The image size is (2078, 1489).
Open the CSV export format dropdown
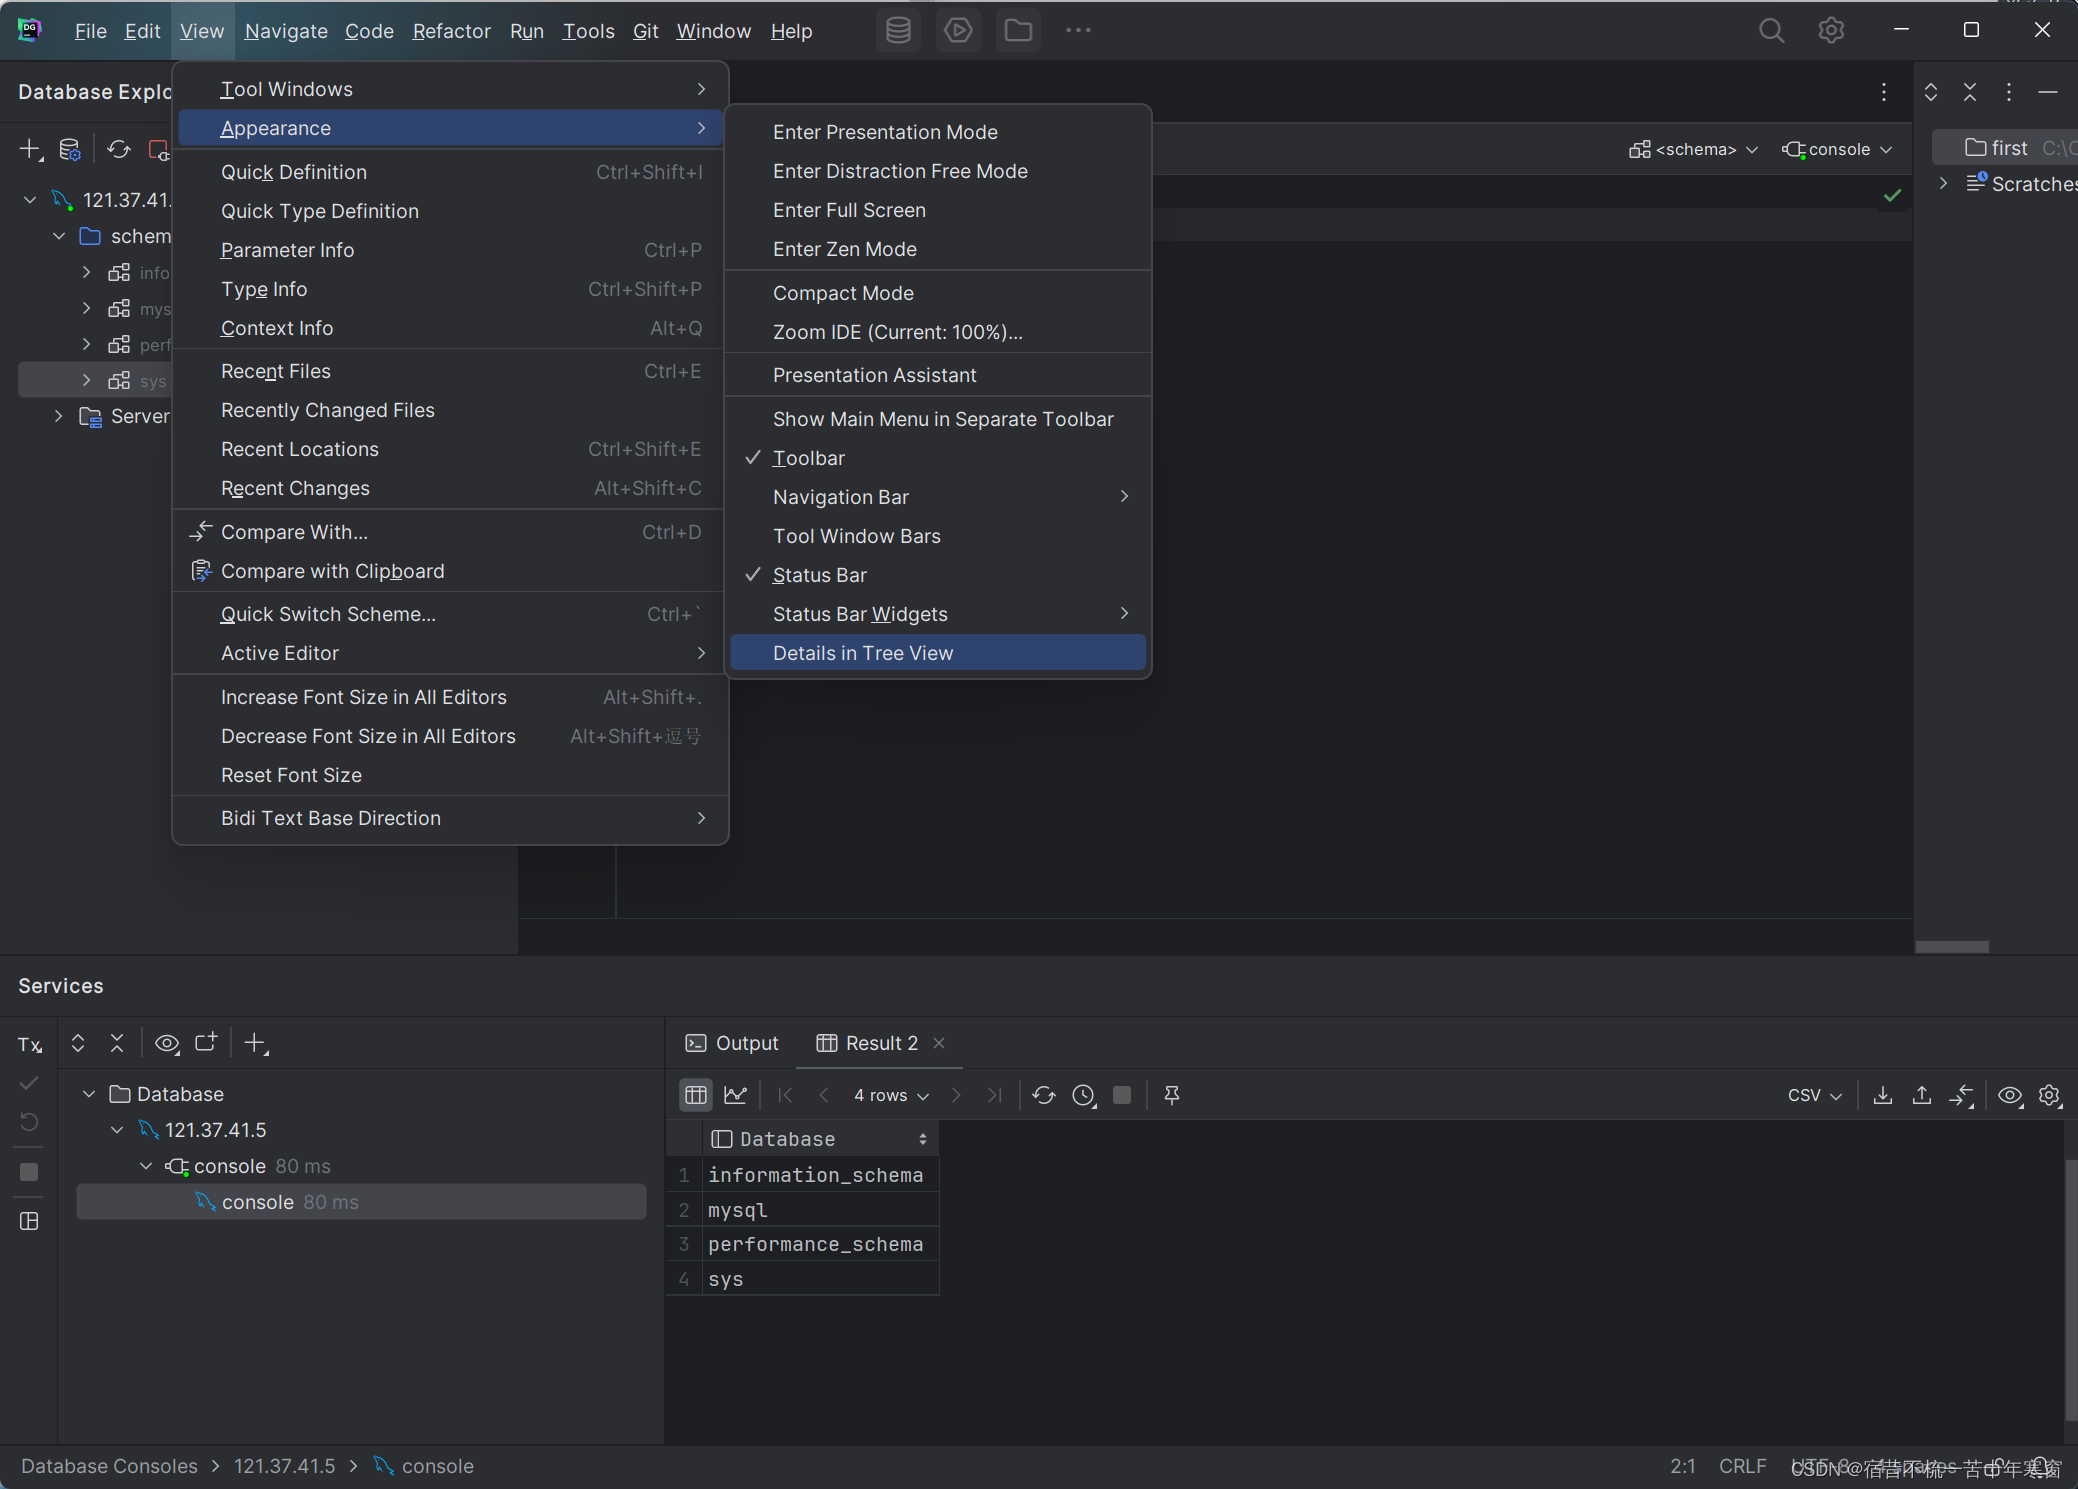1814,1095
